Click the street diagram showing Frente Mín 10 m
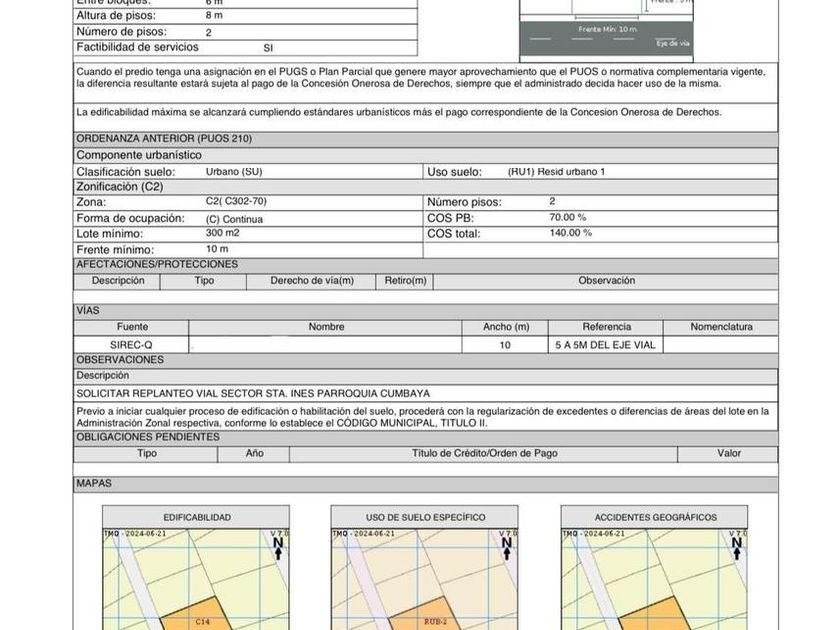Viewport: 840px width, 630px height. (606, 29)
